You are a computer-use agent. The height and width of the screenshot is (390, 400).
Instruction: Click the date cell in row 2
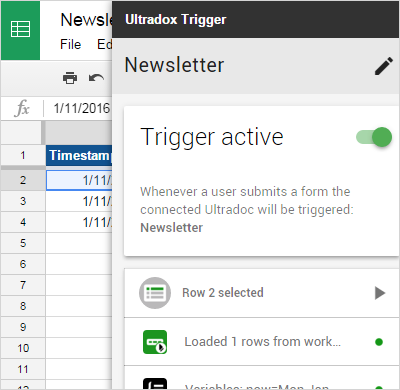pos(79,180)
